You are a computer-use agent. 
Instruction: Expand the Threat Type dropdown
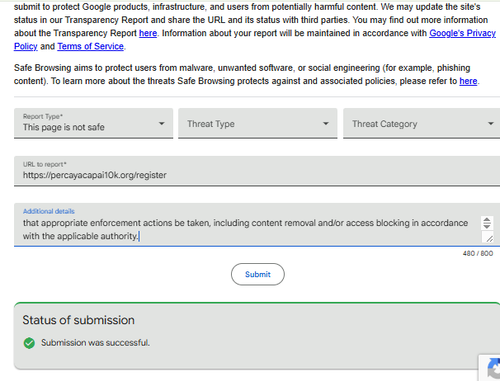258,123
